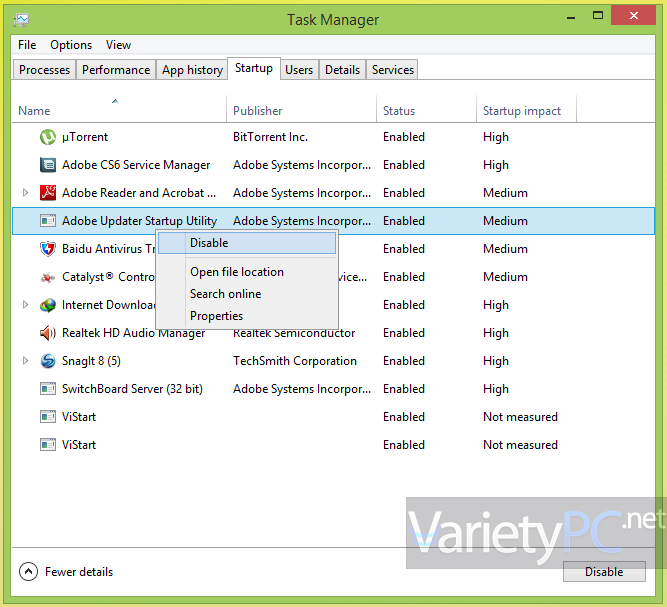Switch to the Users tab
The height and width of the screenshot is (607, 667).
coord(299,70)
